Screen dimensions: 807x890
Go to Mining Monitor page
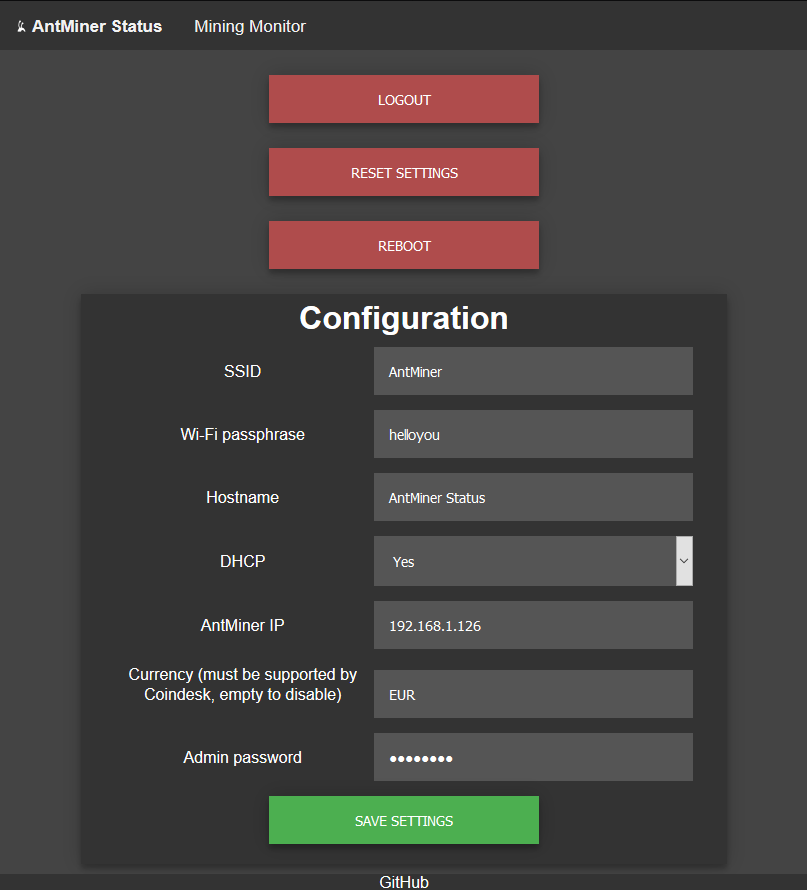pos(250,27)
